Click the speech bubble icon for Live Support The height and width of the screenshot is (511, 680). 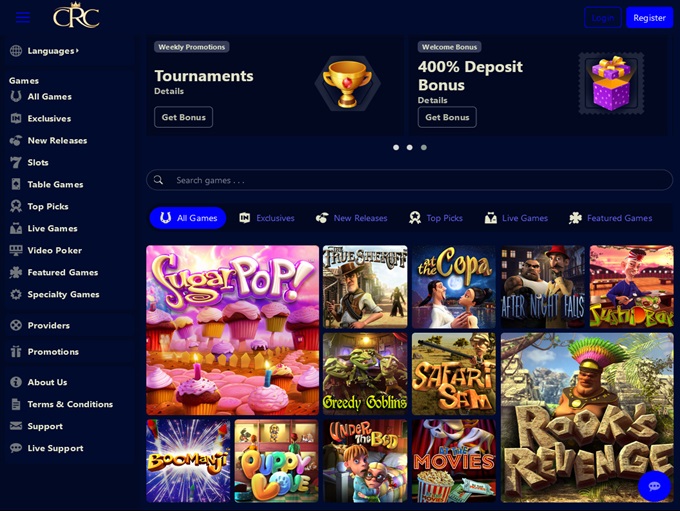click(16, 448)
